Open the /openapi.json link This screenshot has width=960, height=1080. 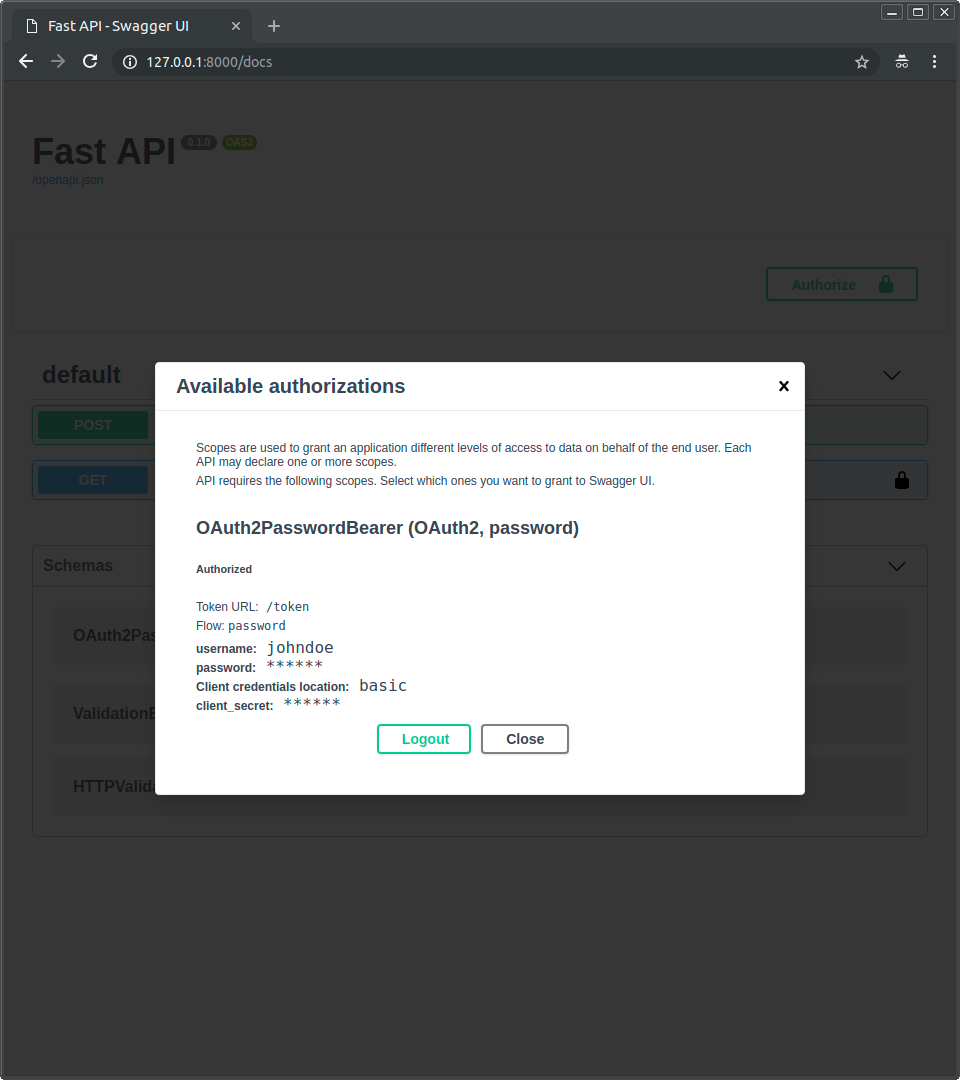(x=68, y=181)
